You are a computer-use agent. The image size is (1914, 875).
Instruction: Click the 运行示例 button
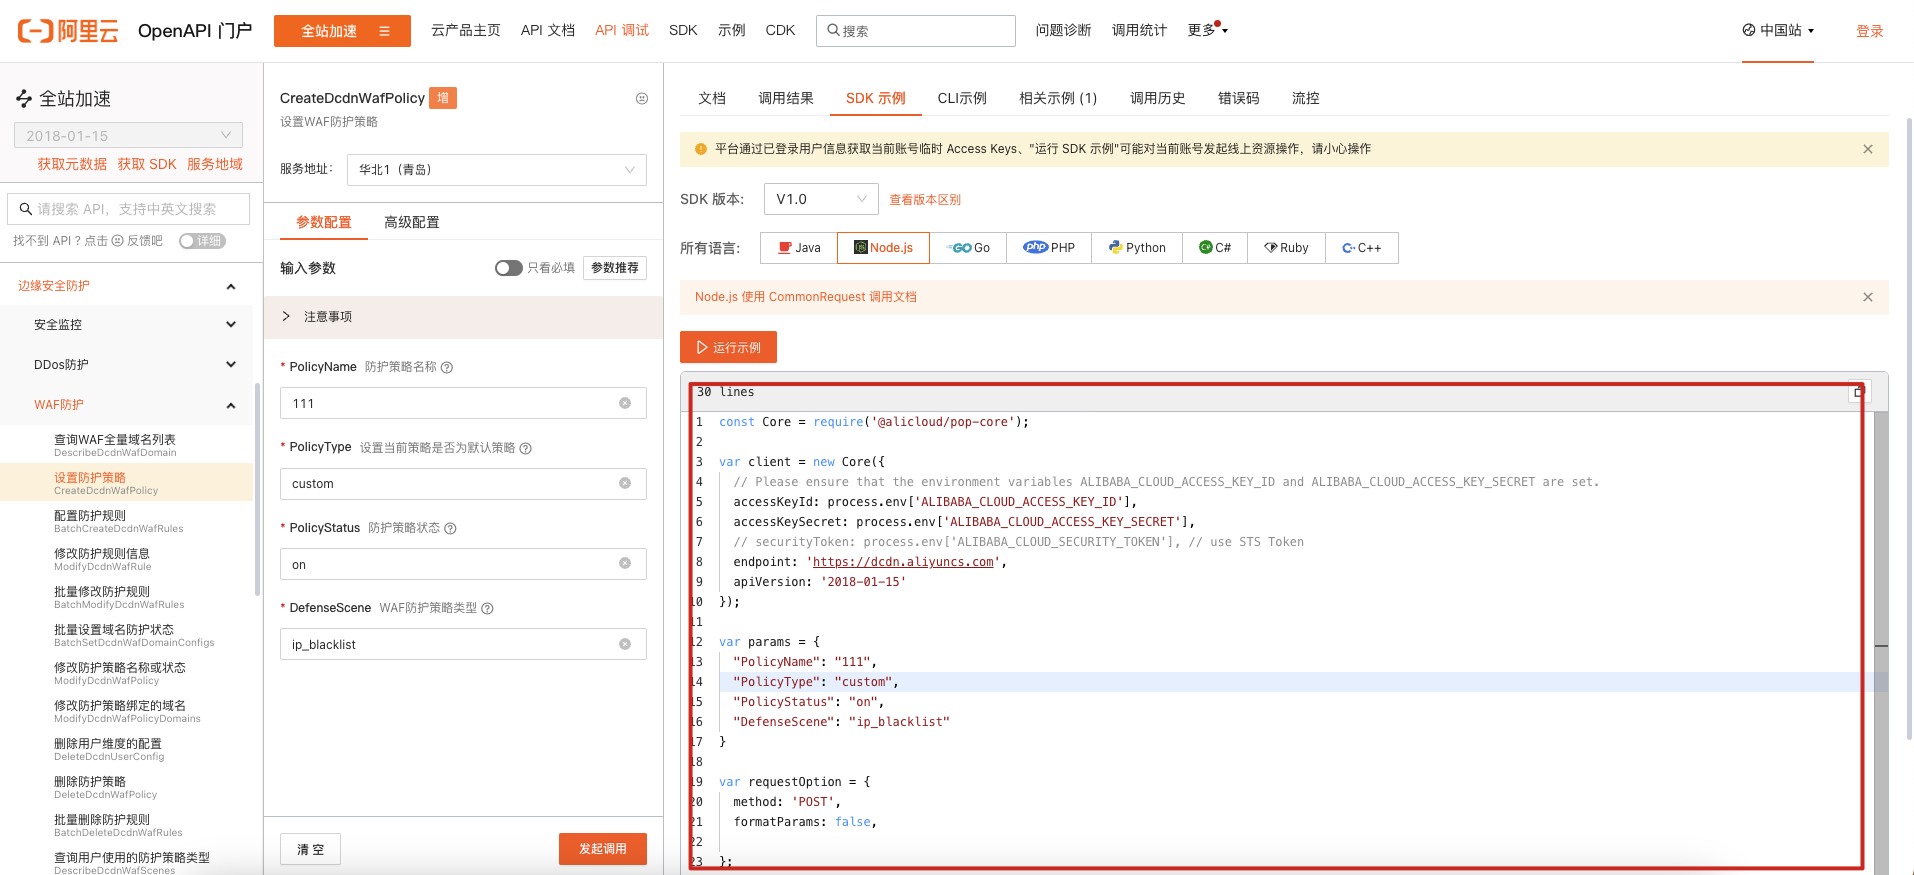[x=728, y=347]
